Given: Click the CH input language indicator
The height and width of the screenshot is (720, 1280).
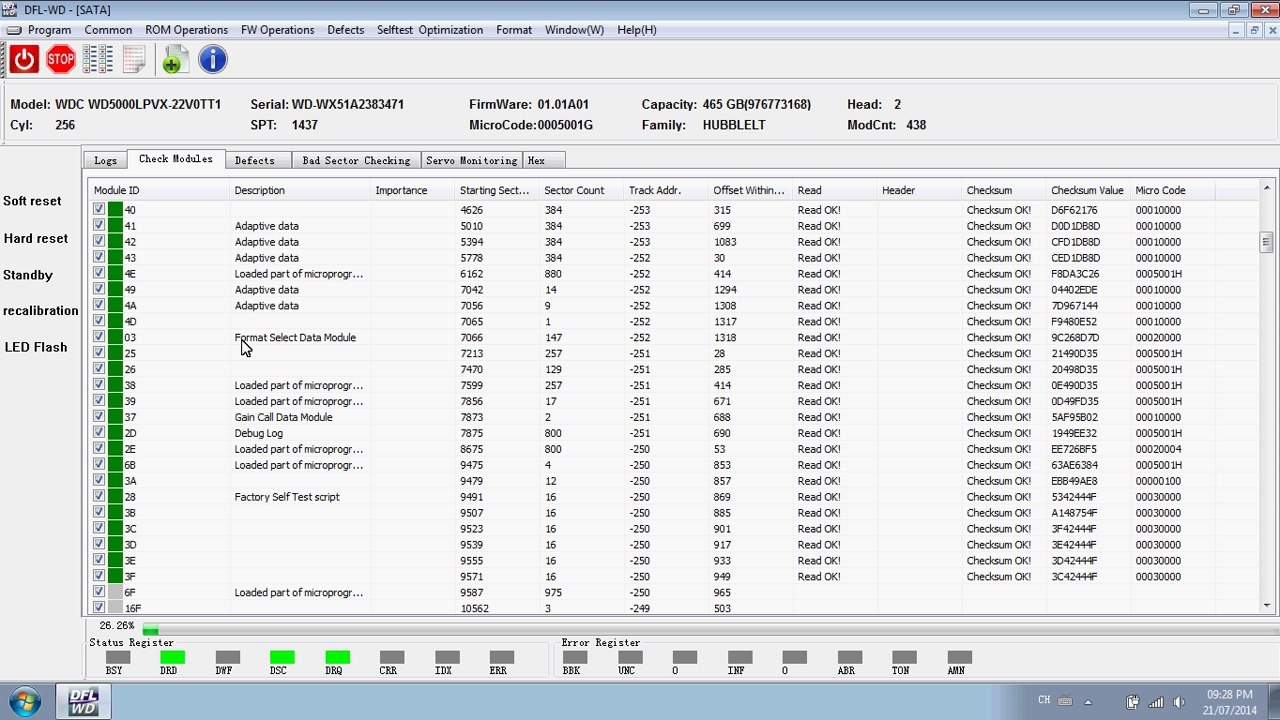Looking at the screenshot, I should [1044, 700].
